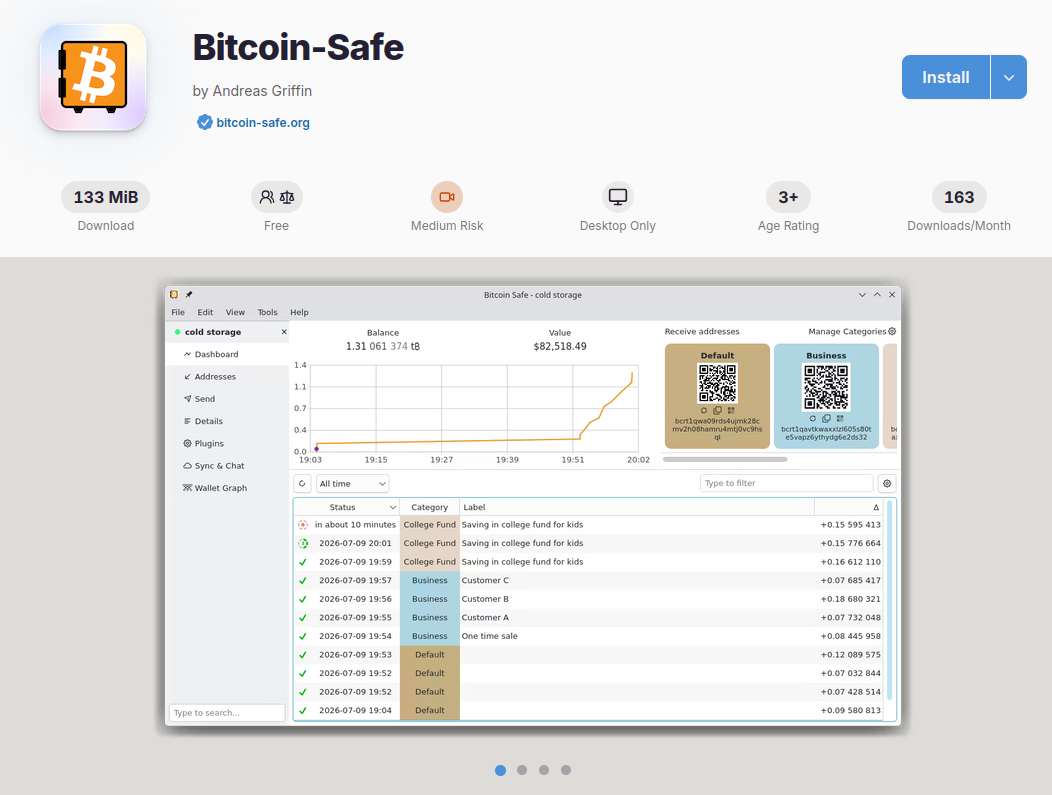Click the Addresses arrow icon in sidebar
This screenshot has height=795, width=1052.
click(187, 376)
